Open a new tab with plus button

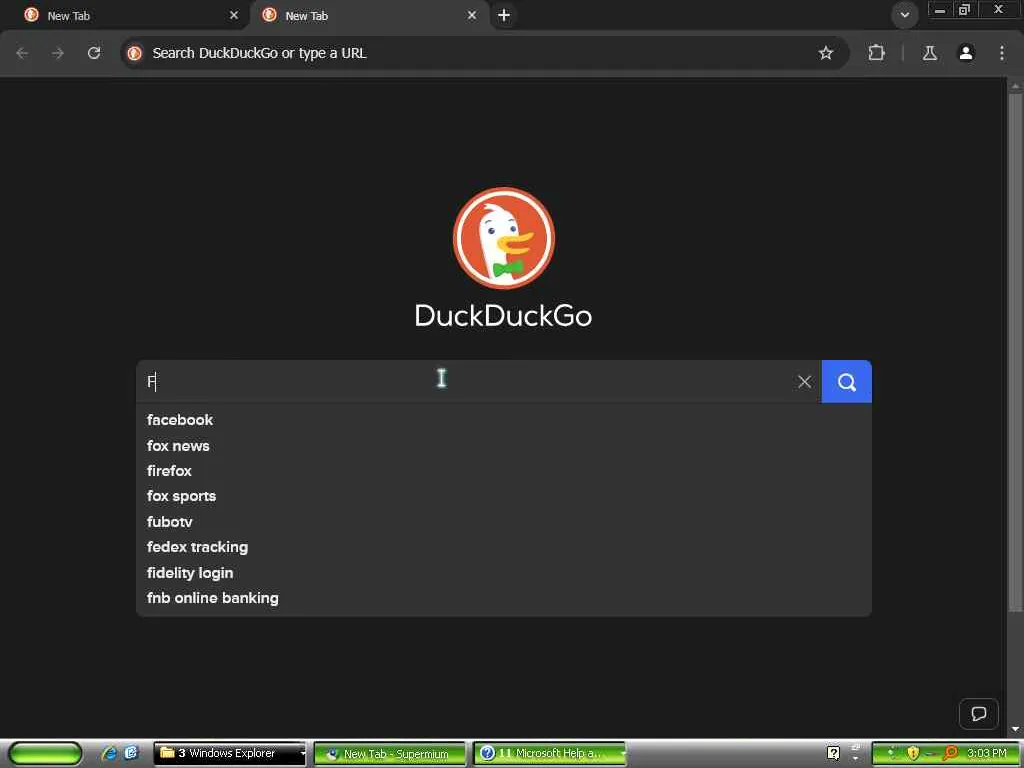click(x=504, y=15)
